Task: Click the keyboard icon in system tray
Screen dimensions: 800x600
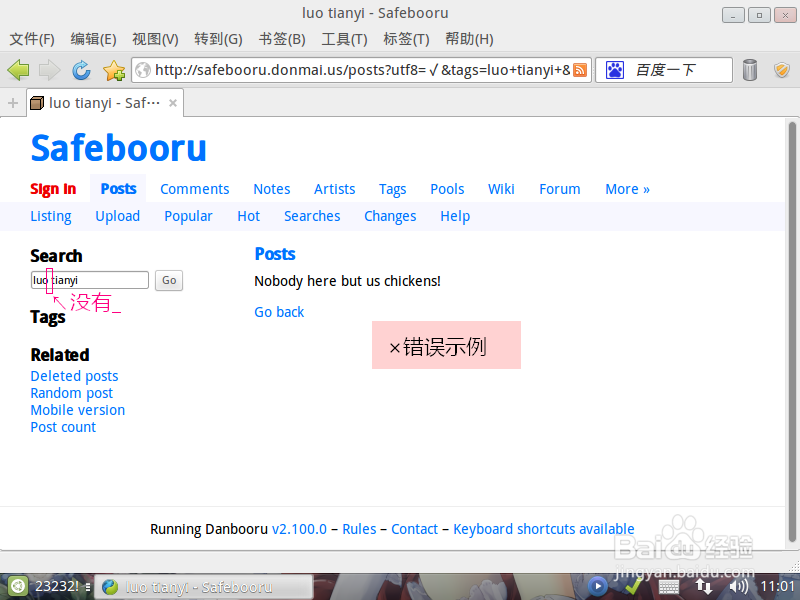Action: tap(668, 587)
